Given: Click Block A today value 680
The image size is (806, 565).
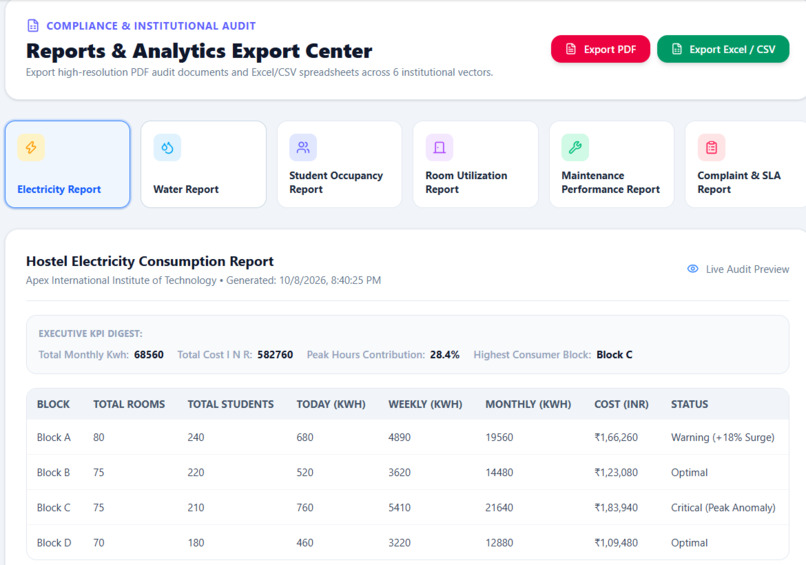Looking at the screenshot, I should 305,438.
